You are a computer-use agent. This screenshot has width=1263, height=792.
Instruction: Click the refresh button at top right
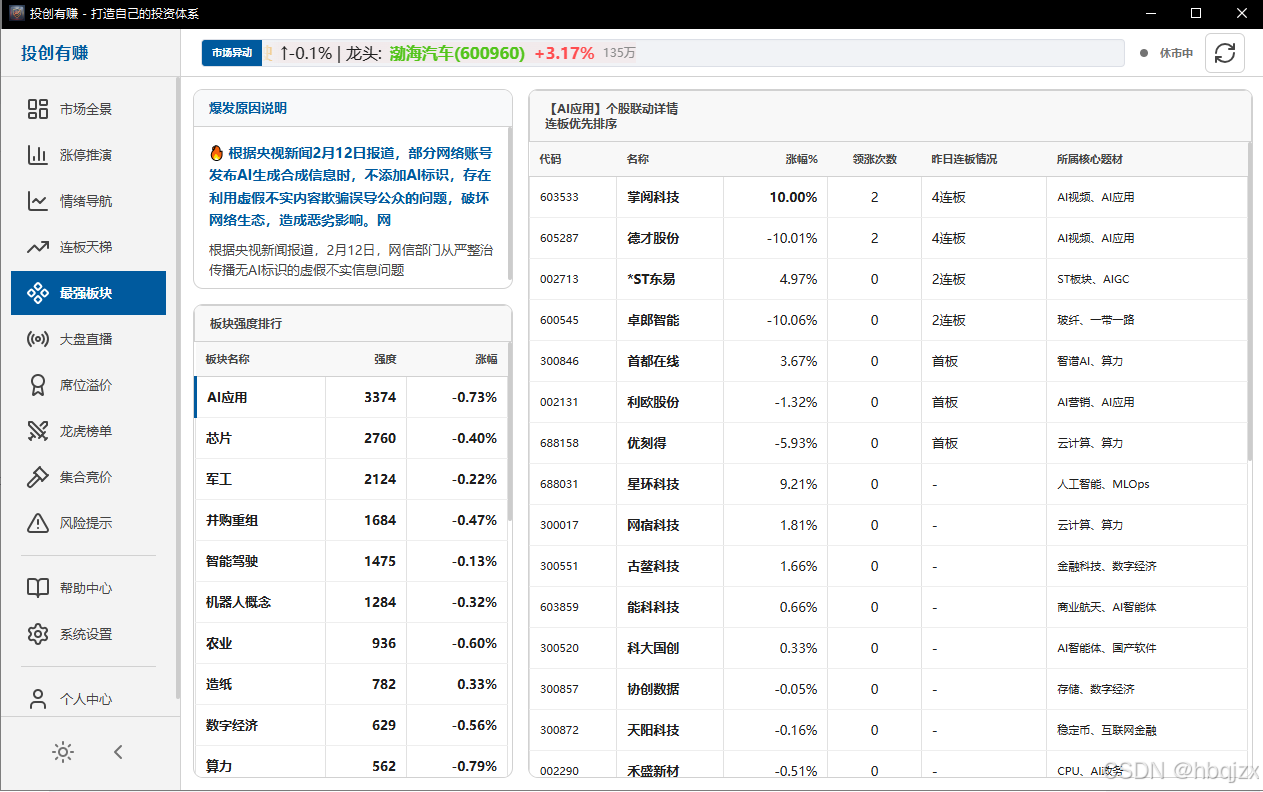click(x=1225, y=53)
